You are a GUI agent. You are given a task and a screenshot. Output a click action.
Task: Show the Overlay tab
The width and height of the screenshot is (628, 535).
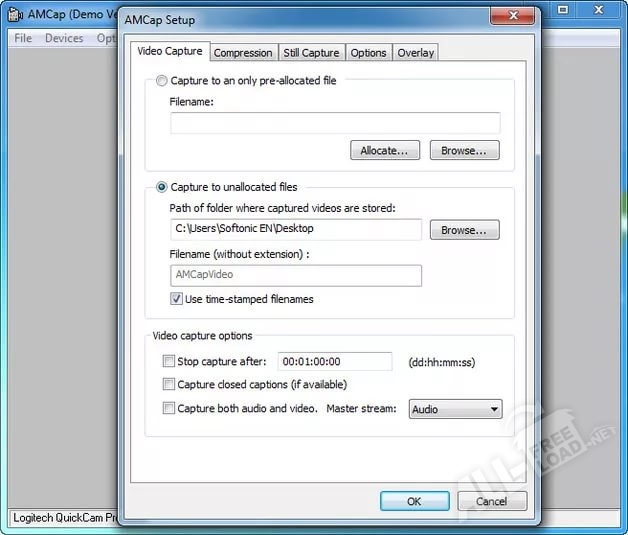pyautogui.click(x=415, y=53)
